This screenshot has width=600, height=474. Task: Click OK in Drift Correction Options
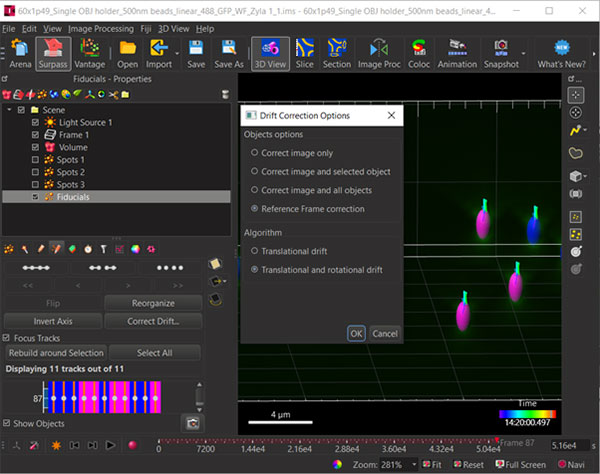[356, 334]
